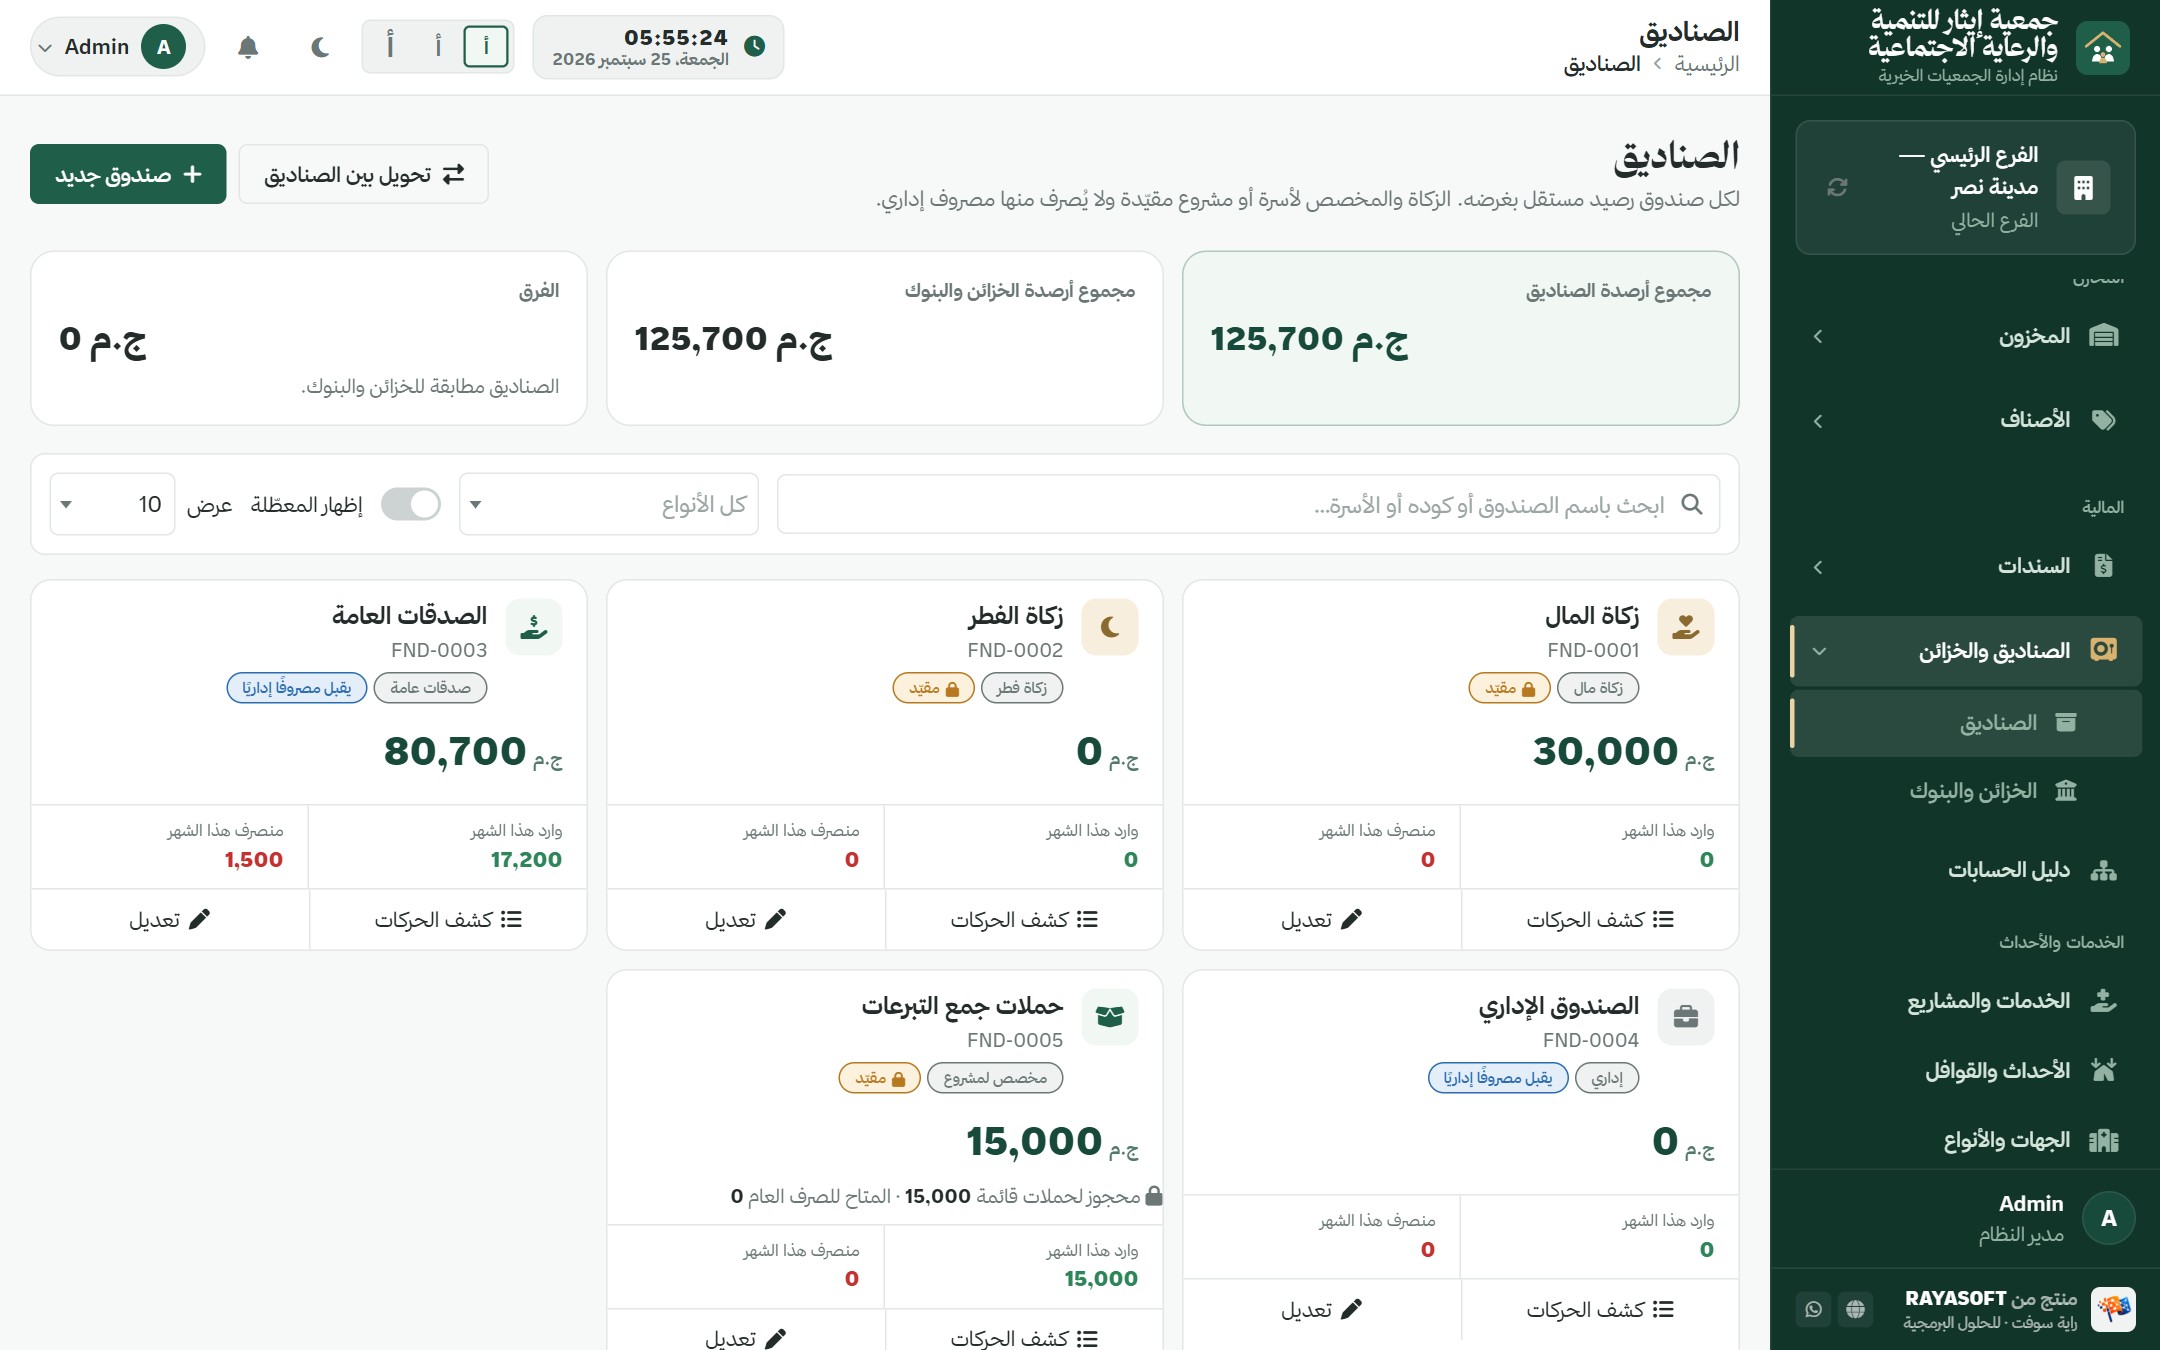Click the fund search input field
The height and width of the screenshot is (1350, 2160).
[1248, 504]
